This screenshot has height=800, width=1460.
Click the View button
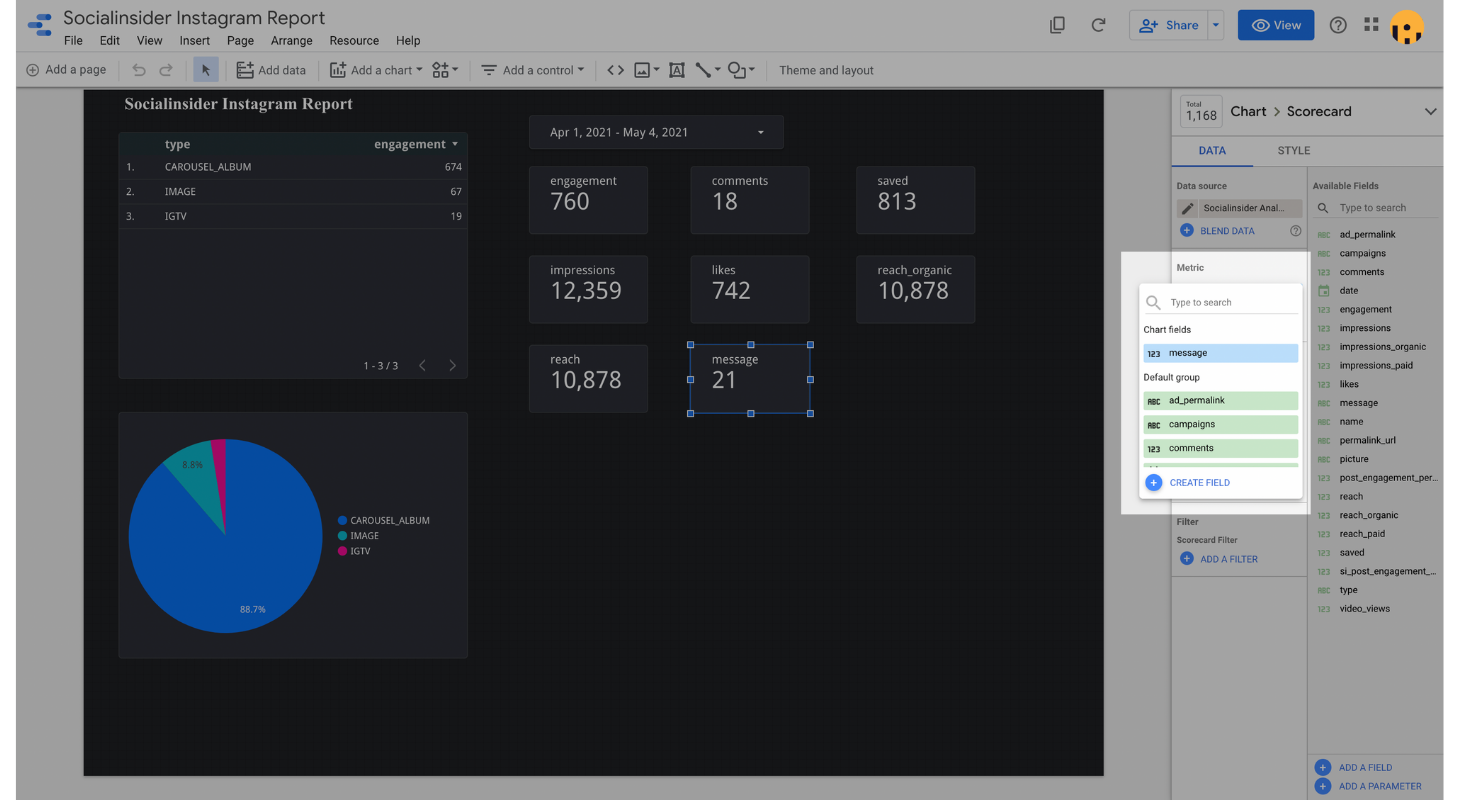[x=1275, y=25]
